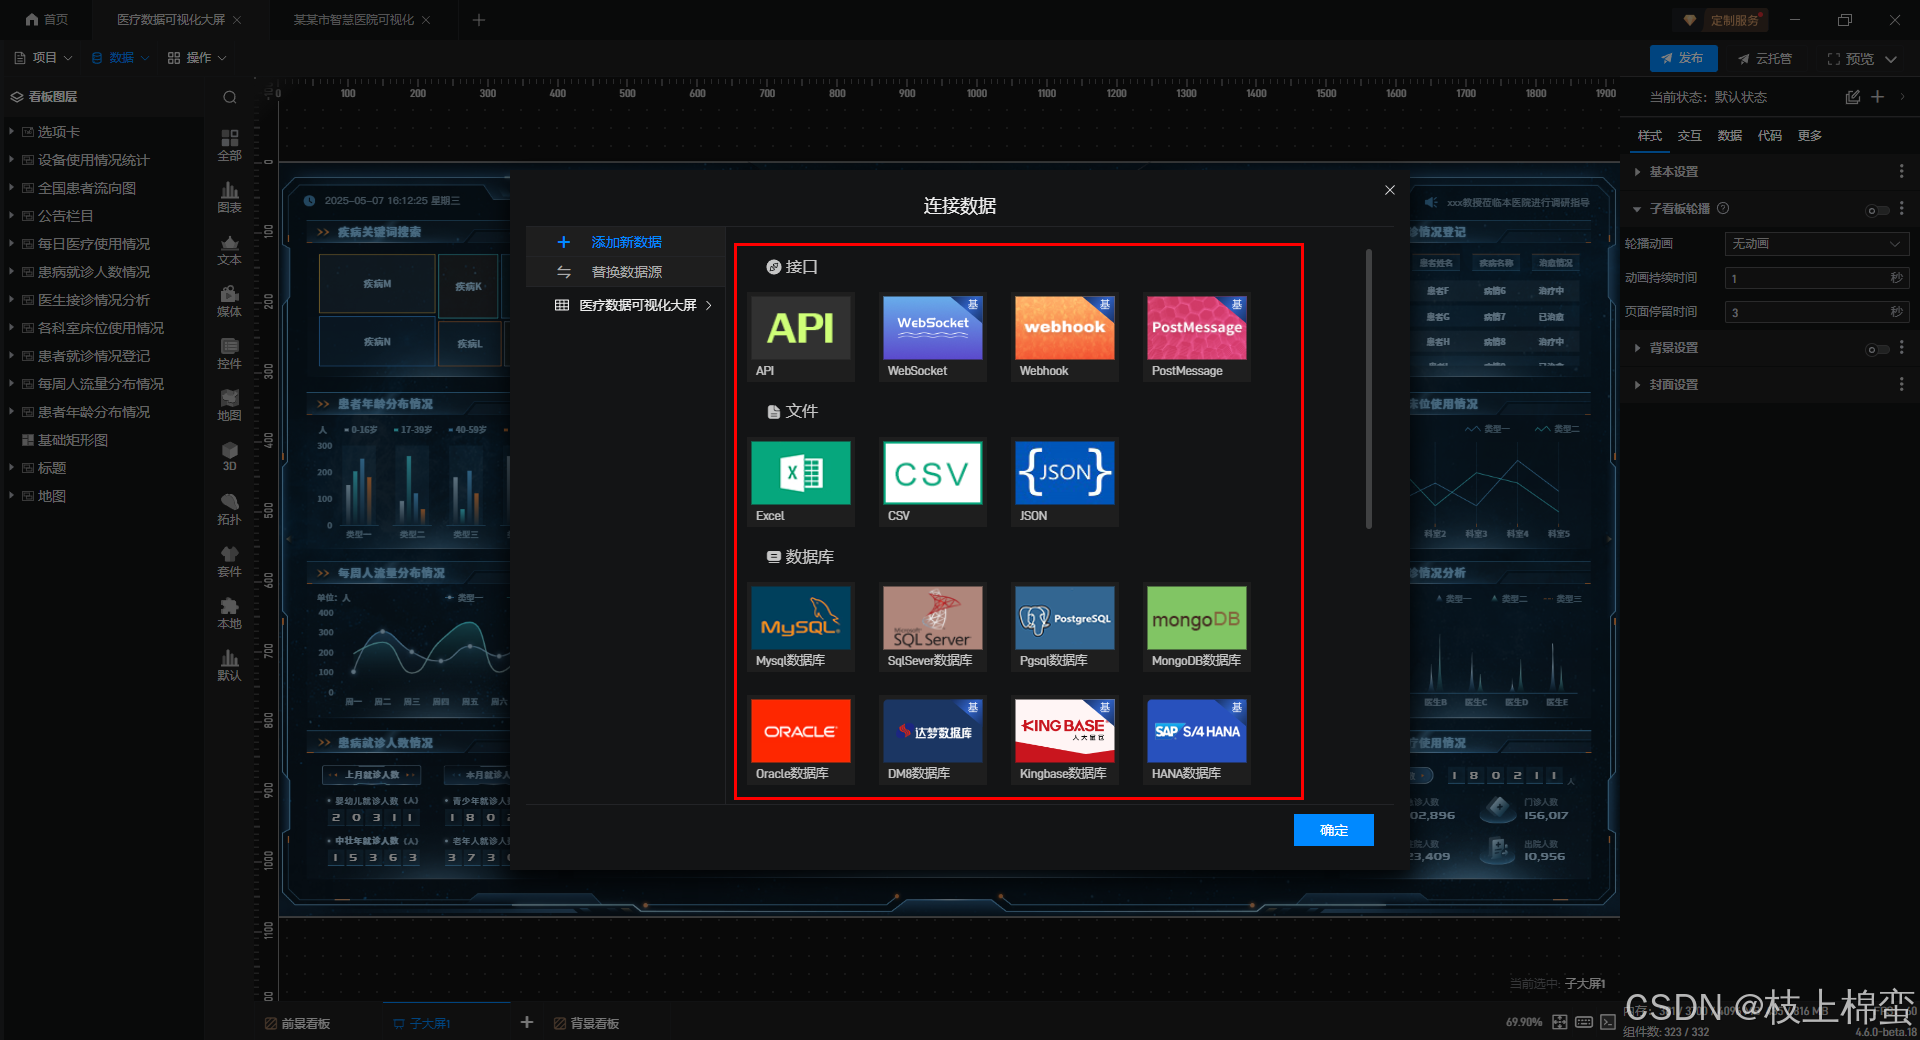
Task: Click the 定制服务 button
Action: coord(1725,20)
